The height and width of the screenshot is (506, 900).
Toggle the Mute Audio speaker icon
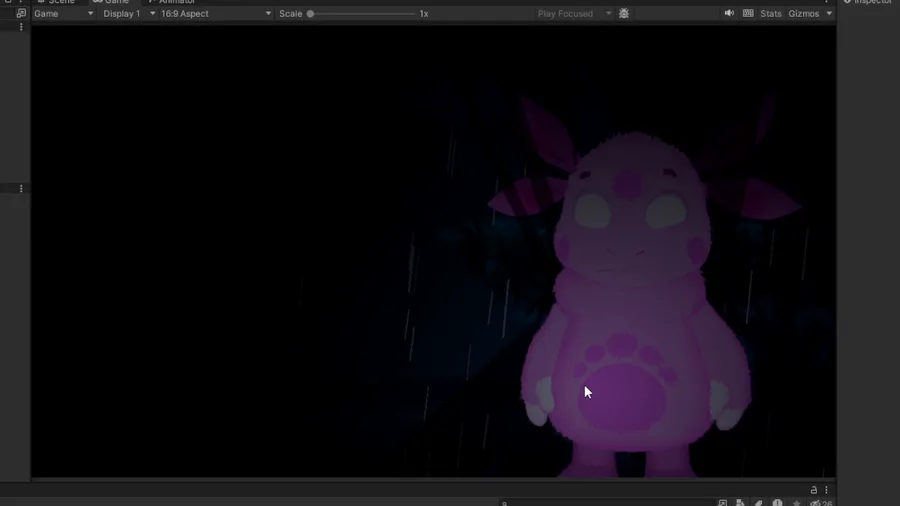click(729, 14)
